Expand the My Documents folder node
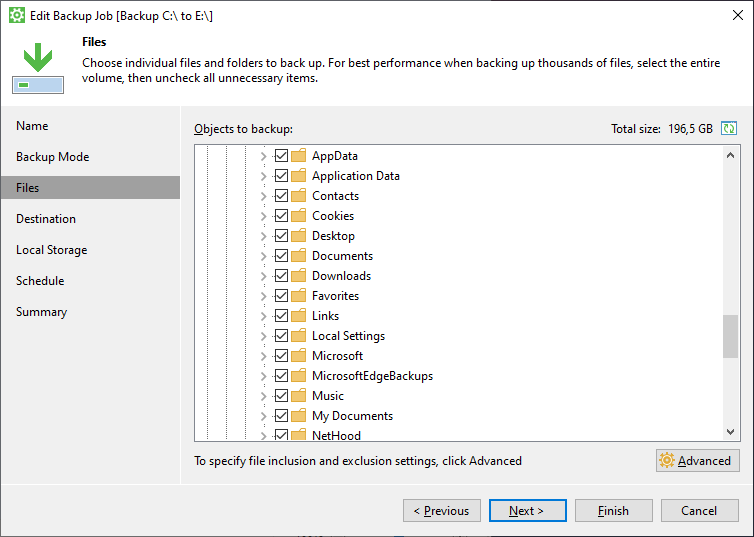 click(x=264, y=416)
